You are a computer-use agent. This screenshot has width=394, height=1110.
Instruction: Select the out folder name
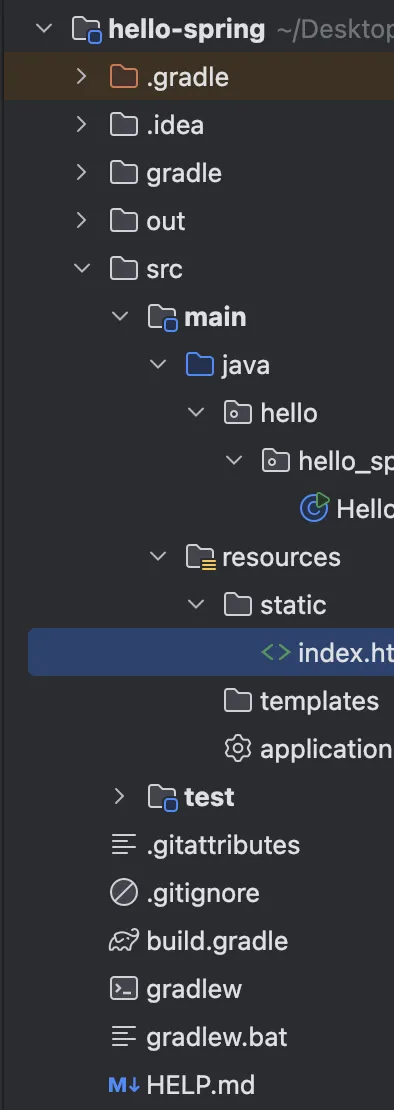[x=166, y=222]
